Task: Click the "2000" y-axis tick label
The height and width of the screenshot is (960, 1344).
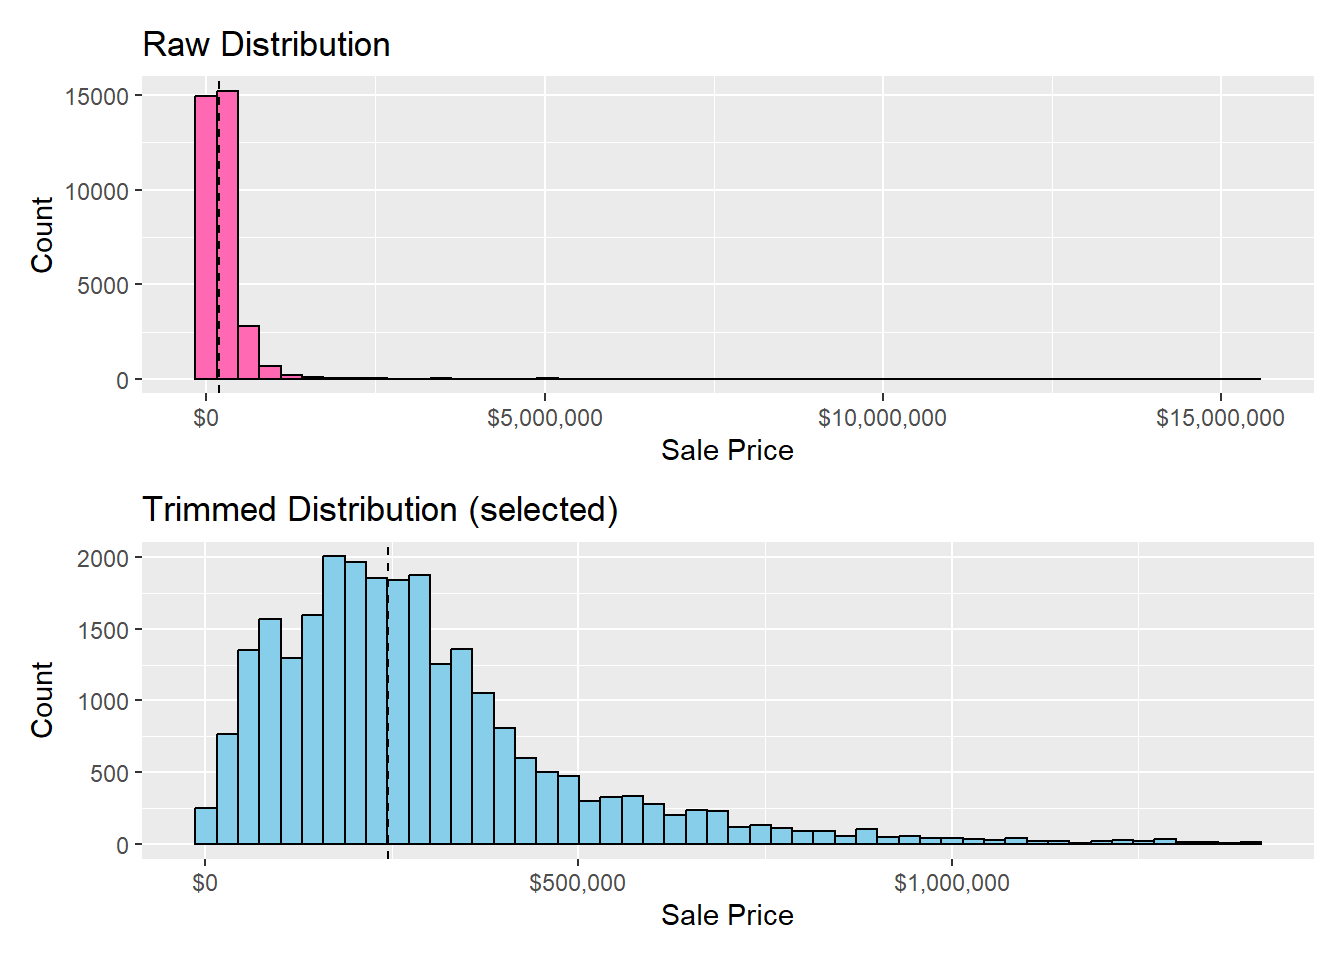Action: [x=103, y=558]
